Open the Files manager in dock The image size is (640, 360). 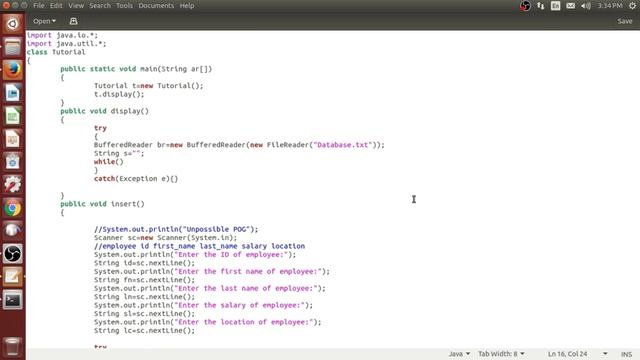(x=13, y=47)
